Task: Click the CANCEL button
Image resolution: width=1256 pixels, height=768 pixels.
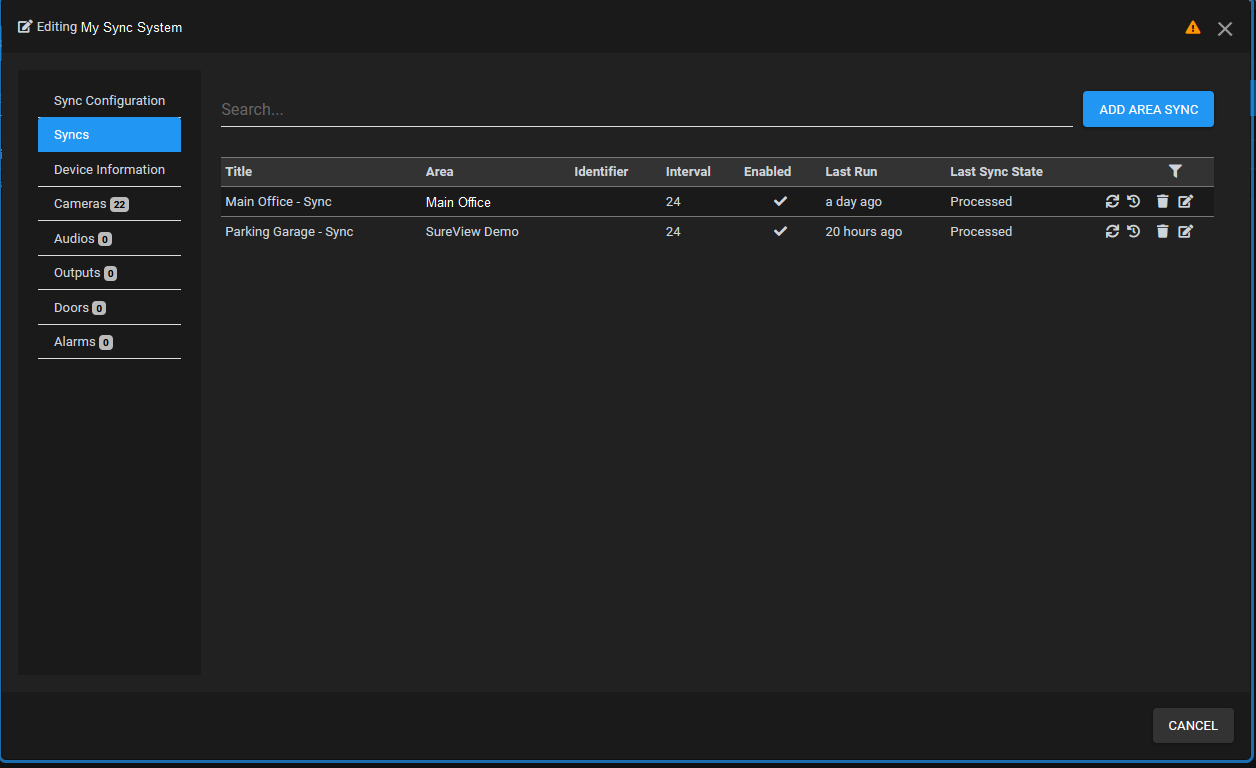Action: (1193, 726)
